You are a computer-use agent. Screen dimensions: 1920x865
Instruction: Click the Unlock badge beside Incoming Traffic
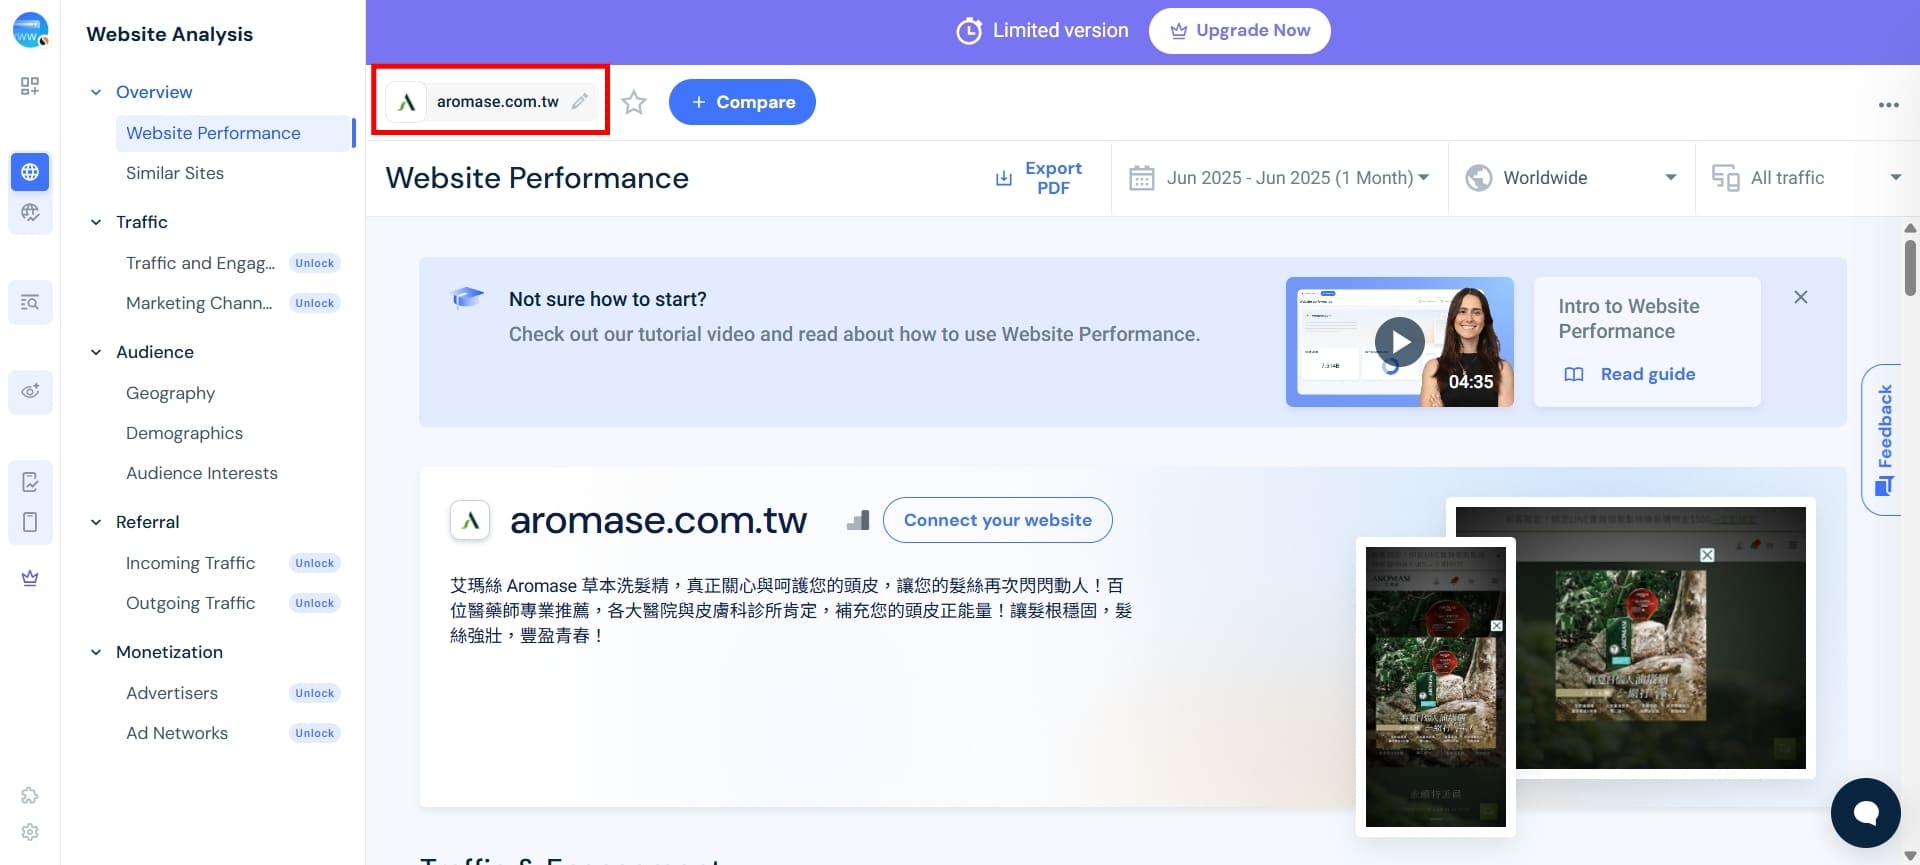point(314,563)
